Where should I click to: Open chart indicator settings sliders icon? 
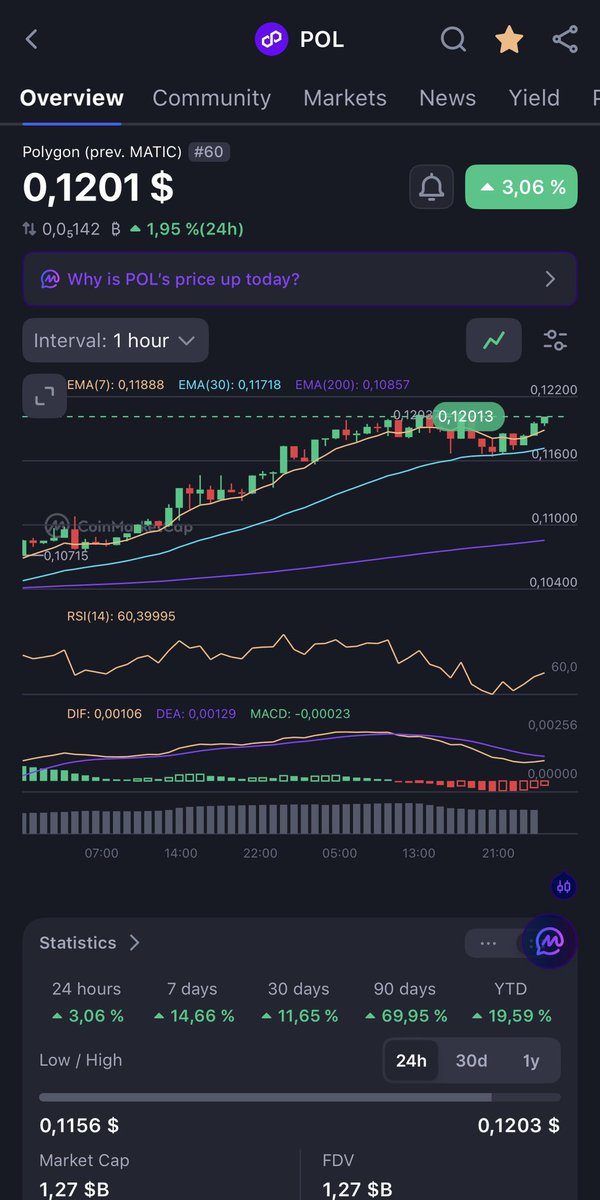point(555,340)
